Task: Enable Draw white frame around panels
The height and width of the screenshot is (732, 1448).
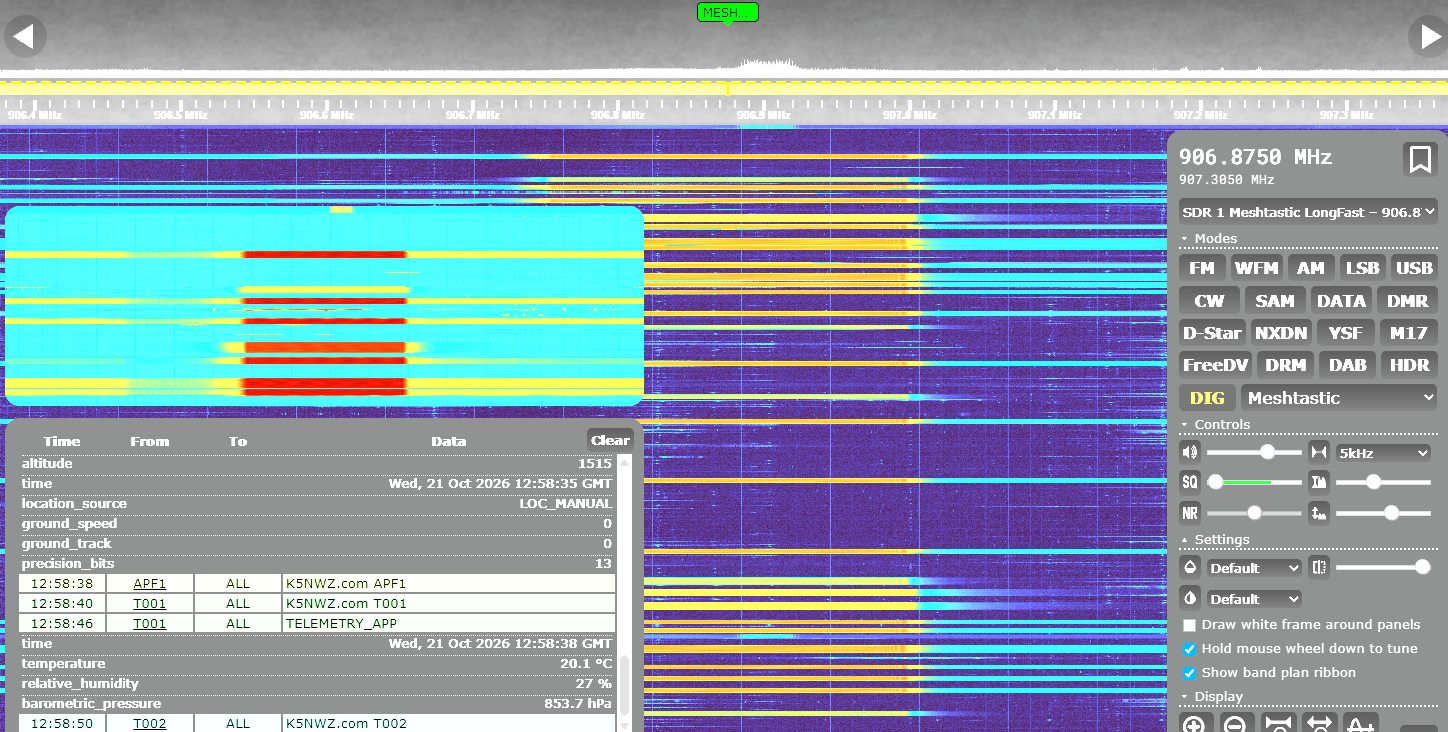Action: 1189,625
